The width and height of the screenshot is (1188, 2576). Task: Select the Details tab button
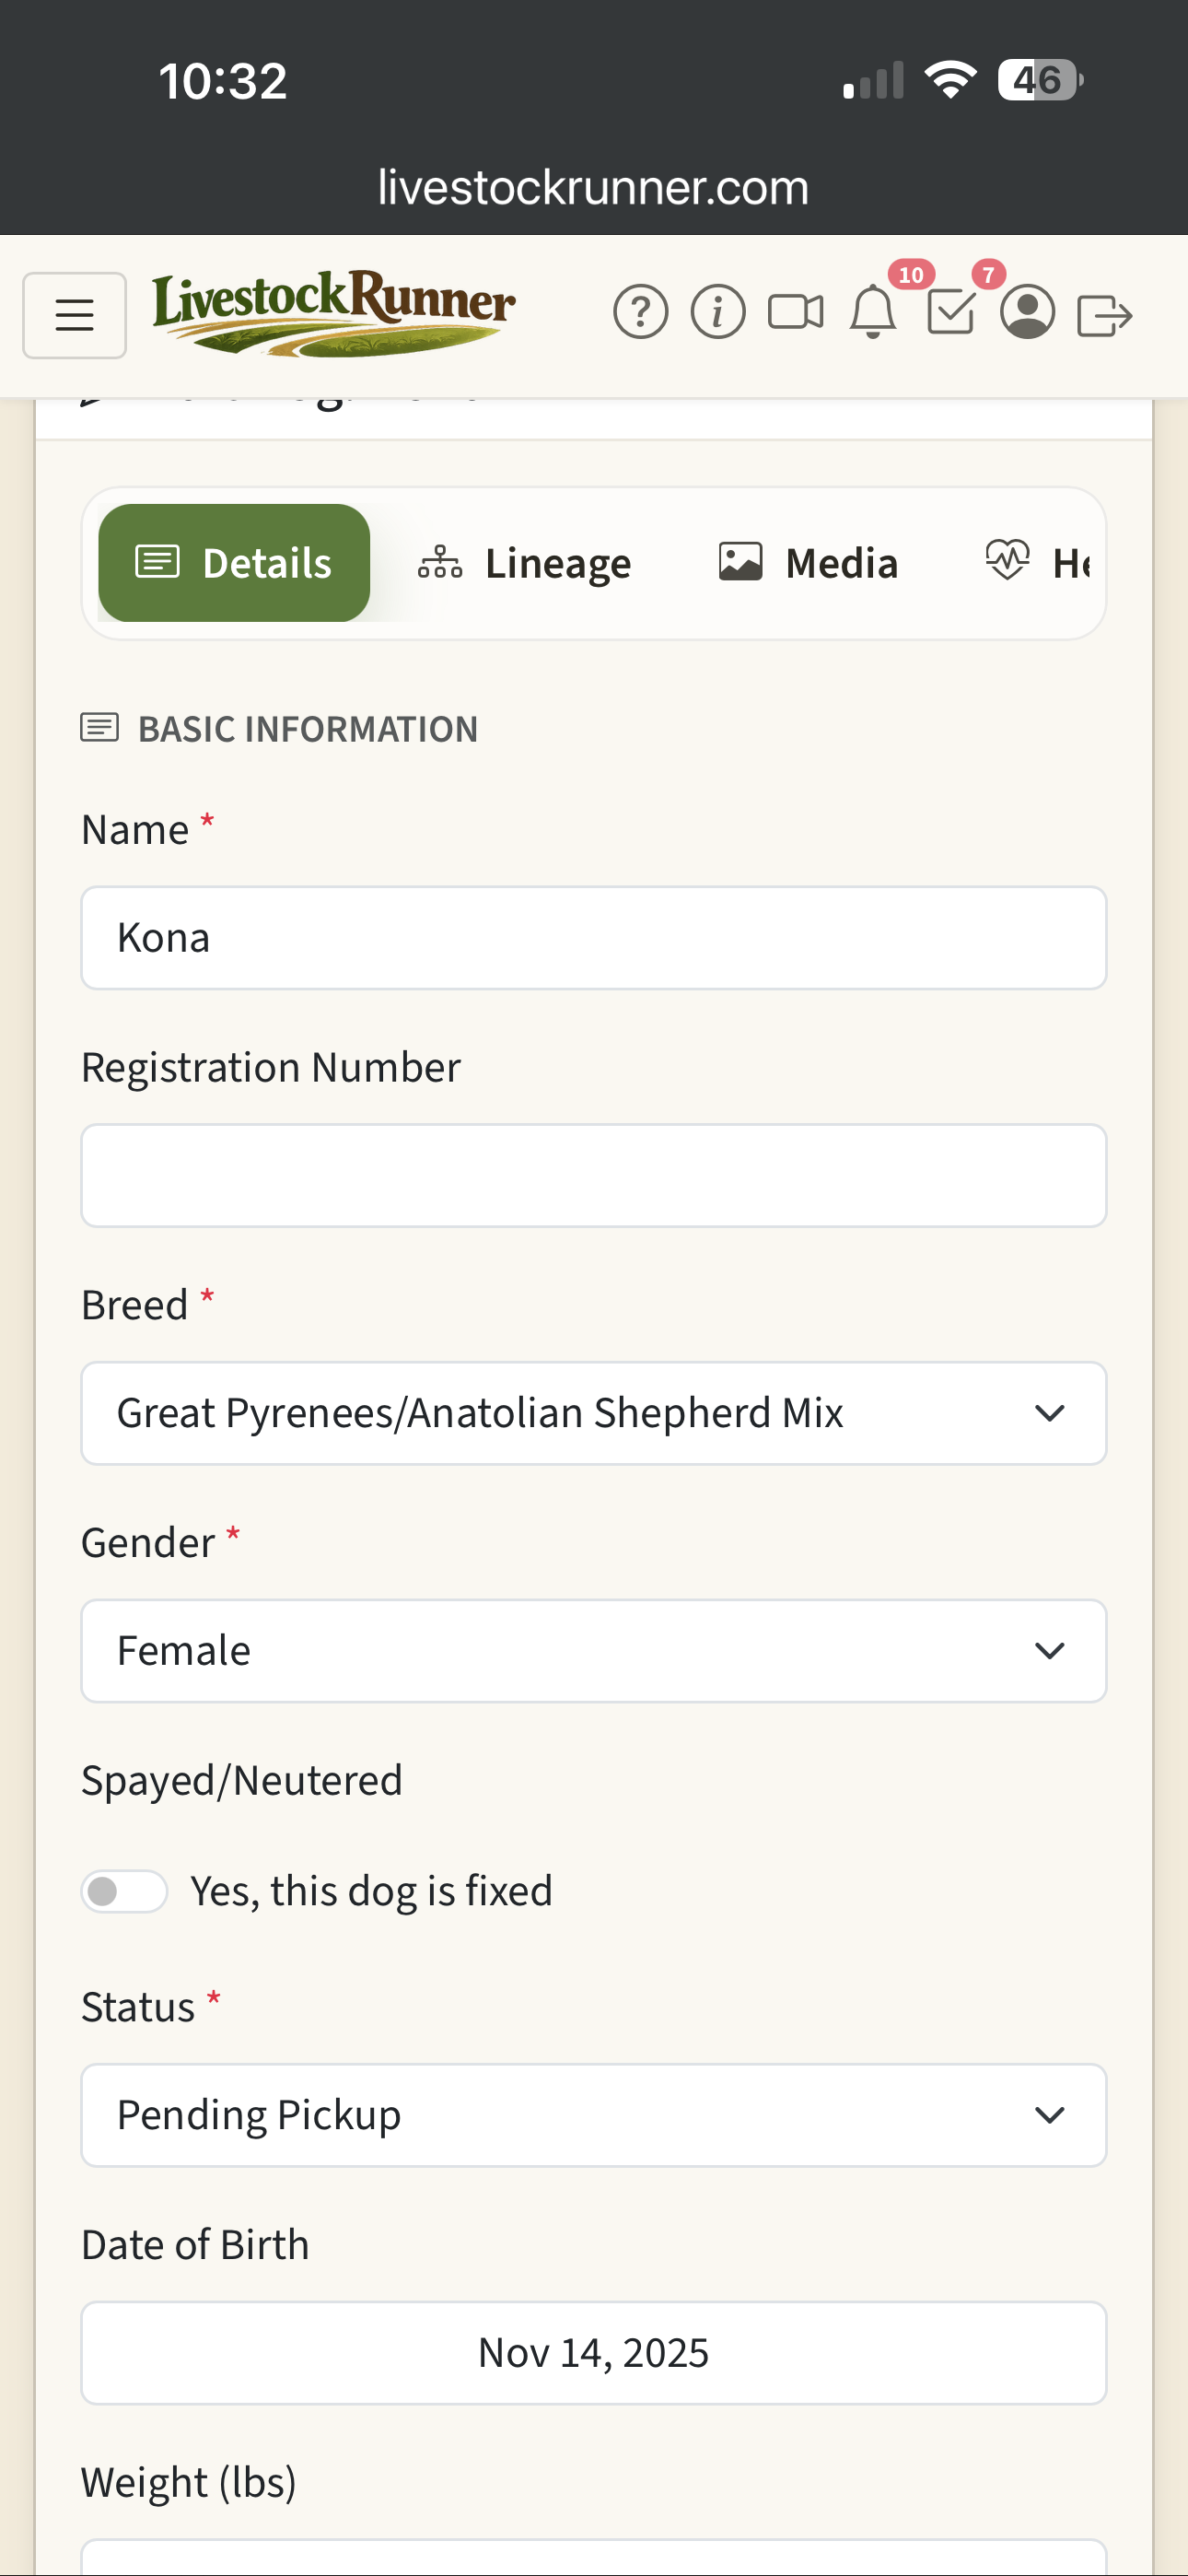[233, 562]
